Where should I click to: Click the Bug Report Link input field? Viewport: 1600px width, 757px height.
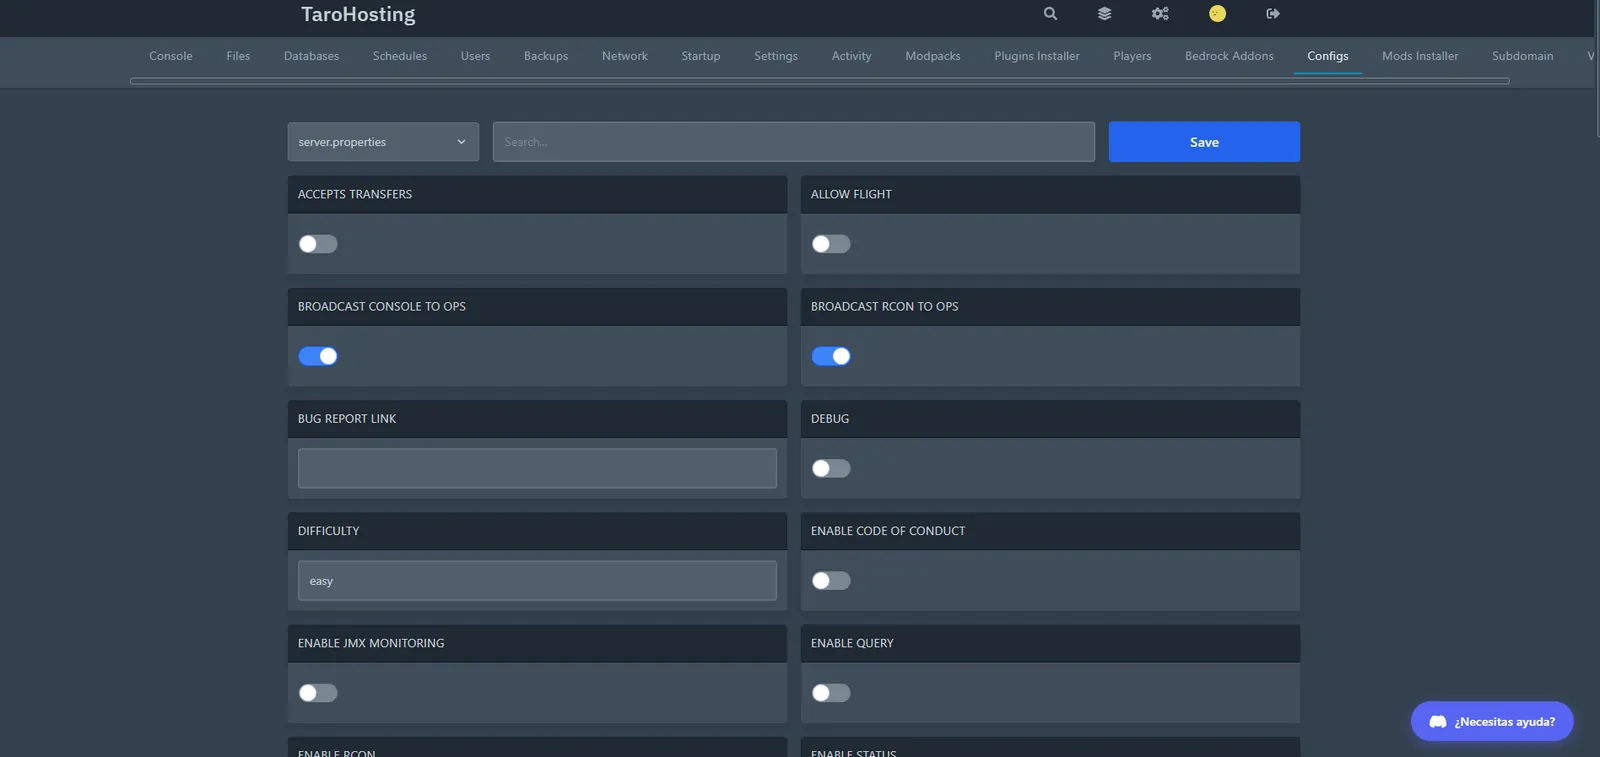coord(537,468)
